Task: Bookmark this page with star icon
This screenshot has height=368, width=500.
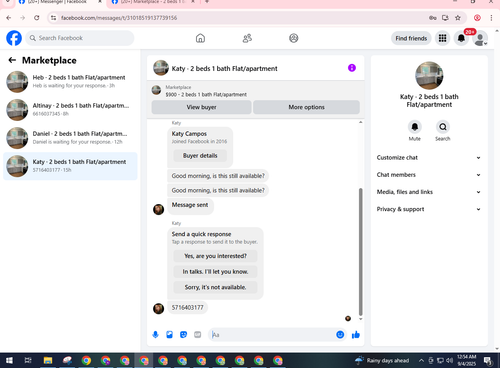Action: [x=458, y=18]
